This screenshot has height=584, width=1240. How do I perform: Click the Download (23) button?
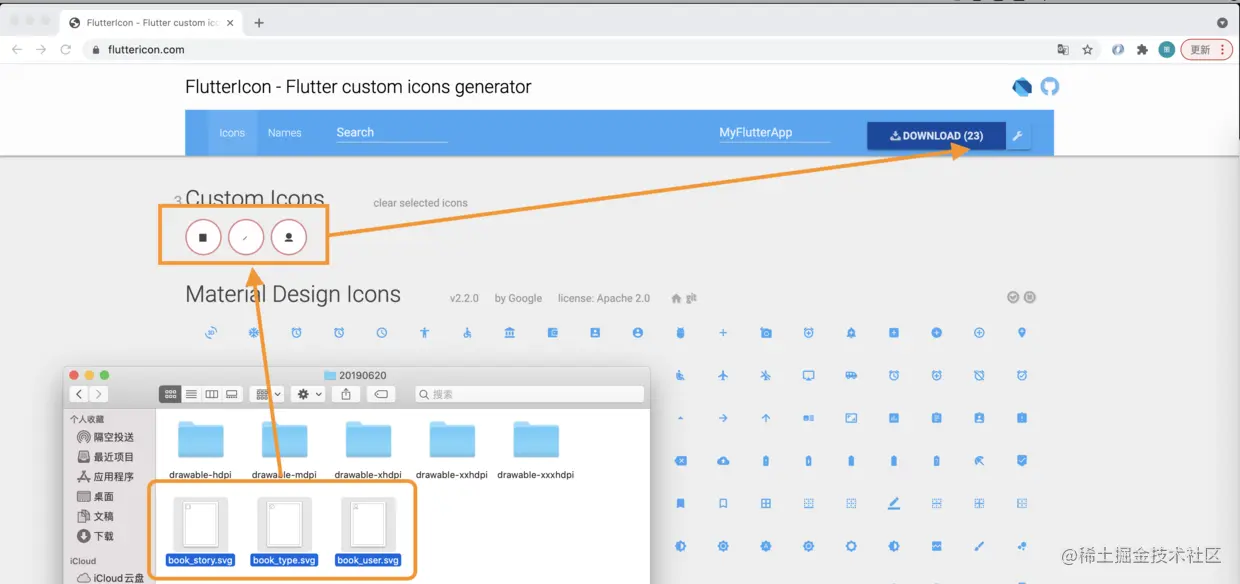(x=936, y=136)
